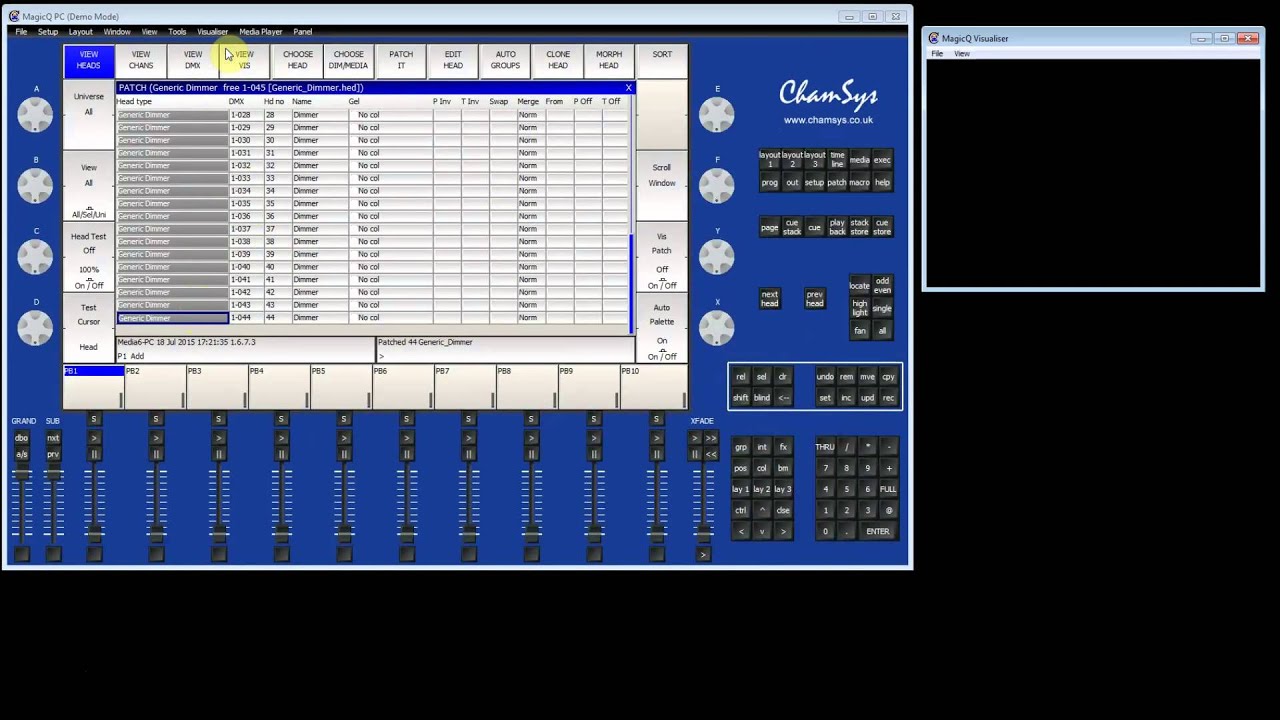Cycle the Universe All selector
1280x720 pixels.
pos(89,115)
